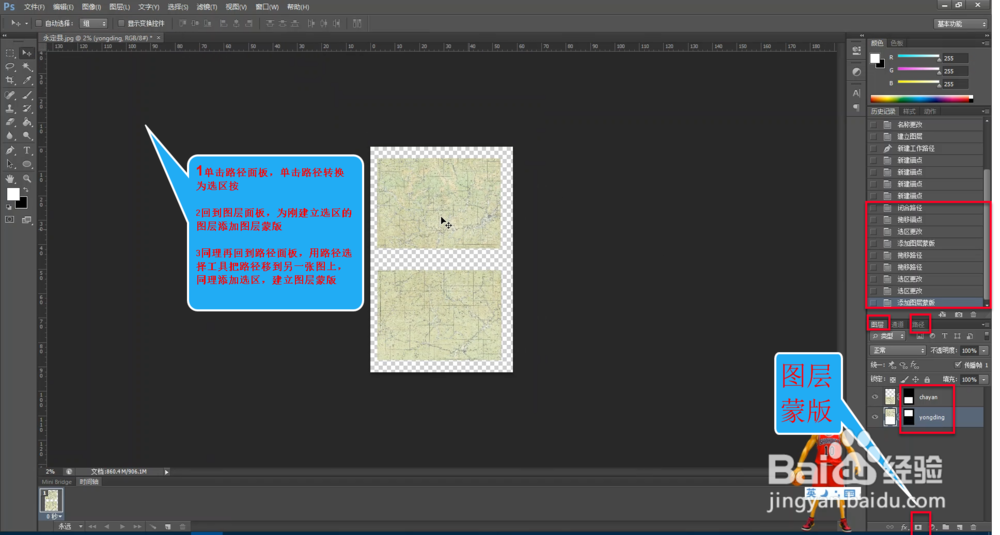Hide the chayan layer eye icon

(x=875, y=397)
